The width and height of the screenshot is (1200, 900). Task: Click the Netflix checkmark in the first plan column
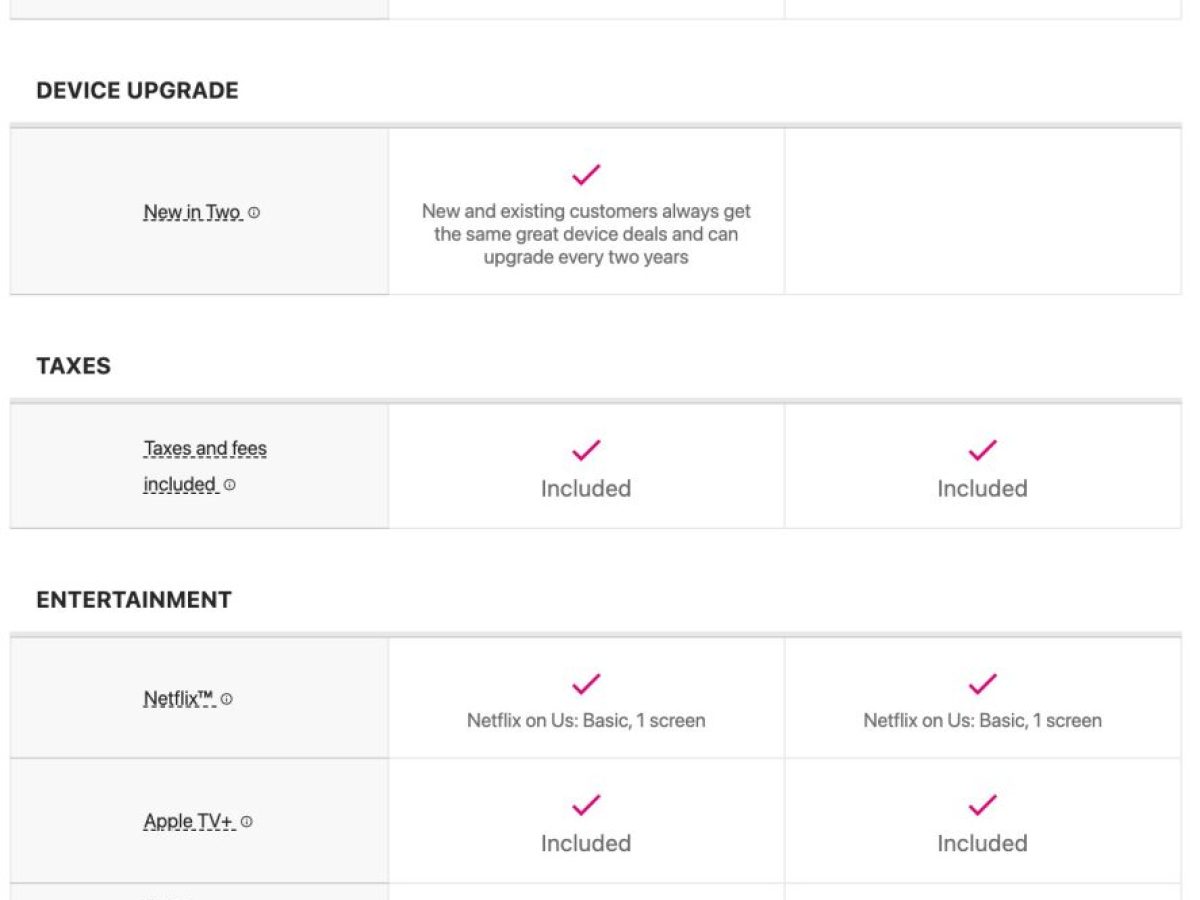[586, 684]
